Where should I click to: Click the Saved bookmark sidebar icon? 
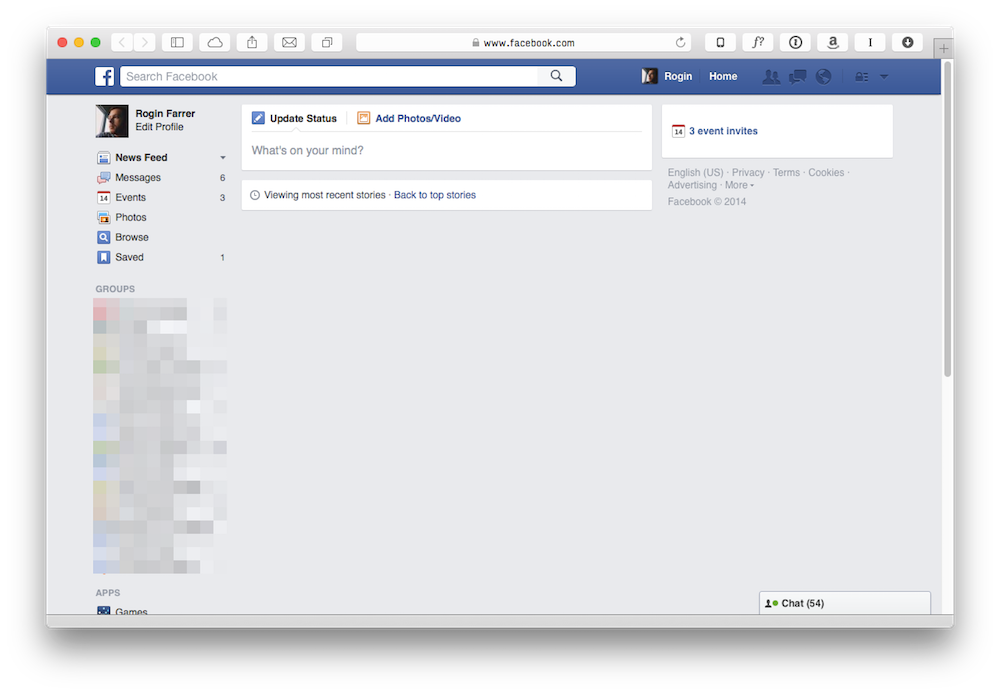103,257
